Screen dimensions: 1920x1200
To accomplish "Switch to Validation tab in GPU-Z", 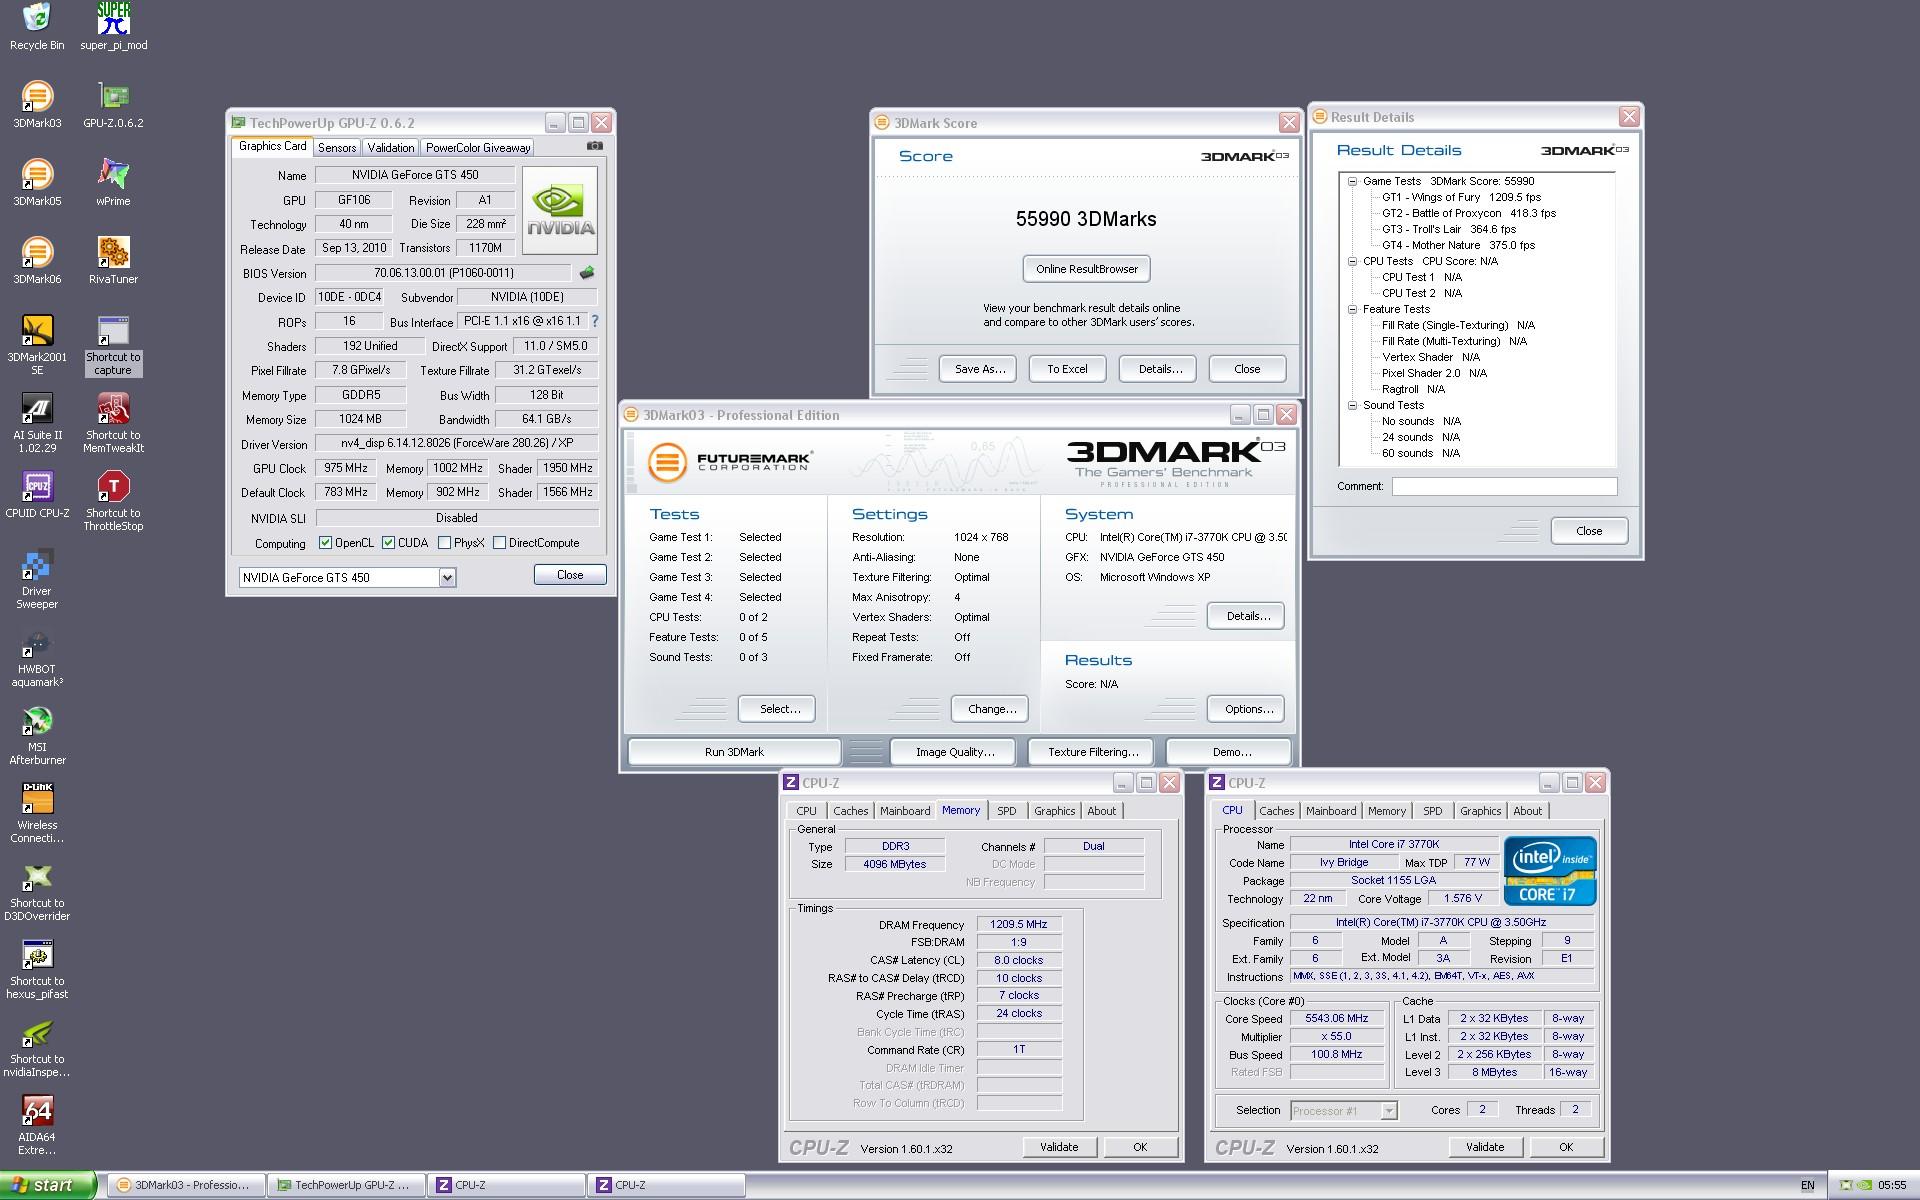I will (391, 147).
